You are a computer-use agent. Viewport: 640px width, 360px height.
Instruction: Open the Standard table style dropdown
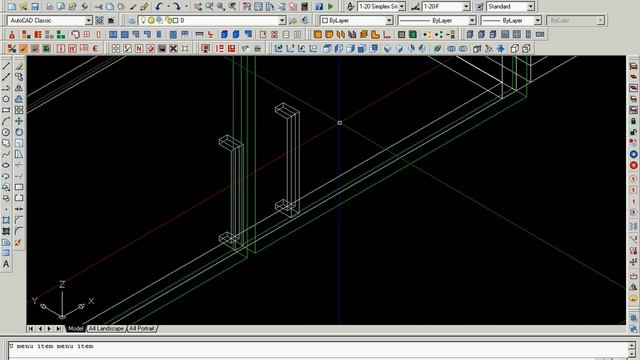click(x=531, y=7)
